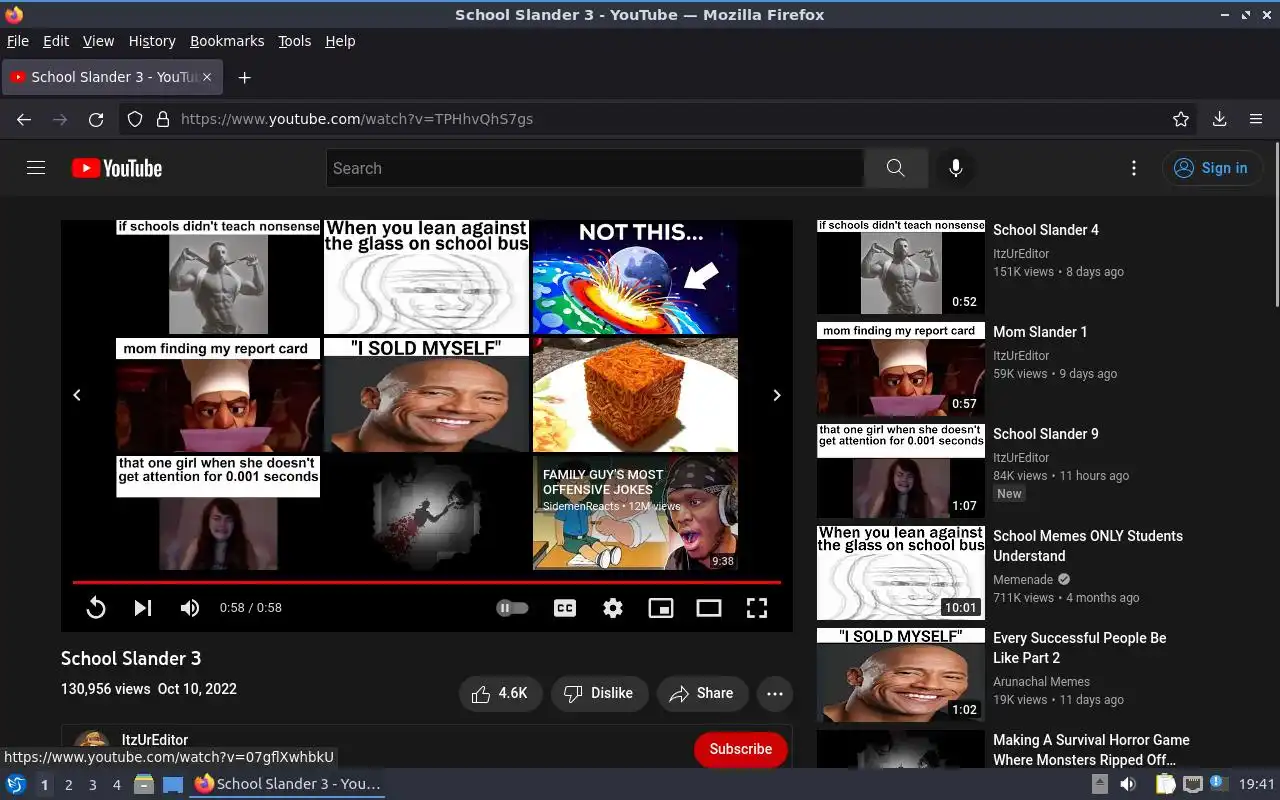This screenshot has width=1280, height=800.
Task: Show desktop via blue taskbar icon
Action: pyautogui.click(x=173, y=785)
